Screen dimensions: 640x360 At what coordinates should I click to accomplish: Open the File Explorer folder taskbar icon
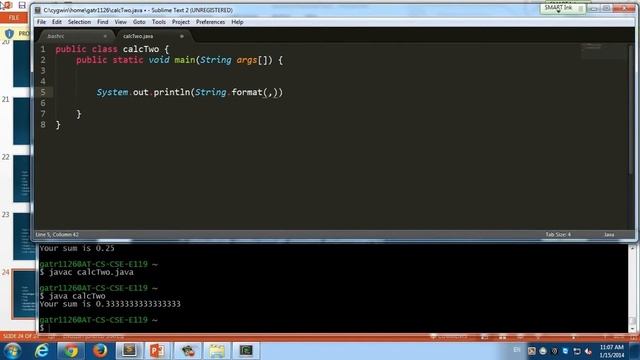coord(217,351)
